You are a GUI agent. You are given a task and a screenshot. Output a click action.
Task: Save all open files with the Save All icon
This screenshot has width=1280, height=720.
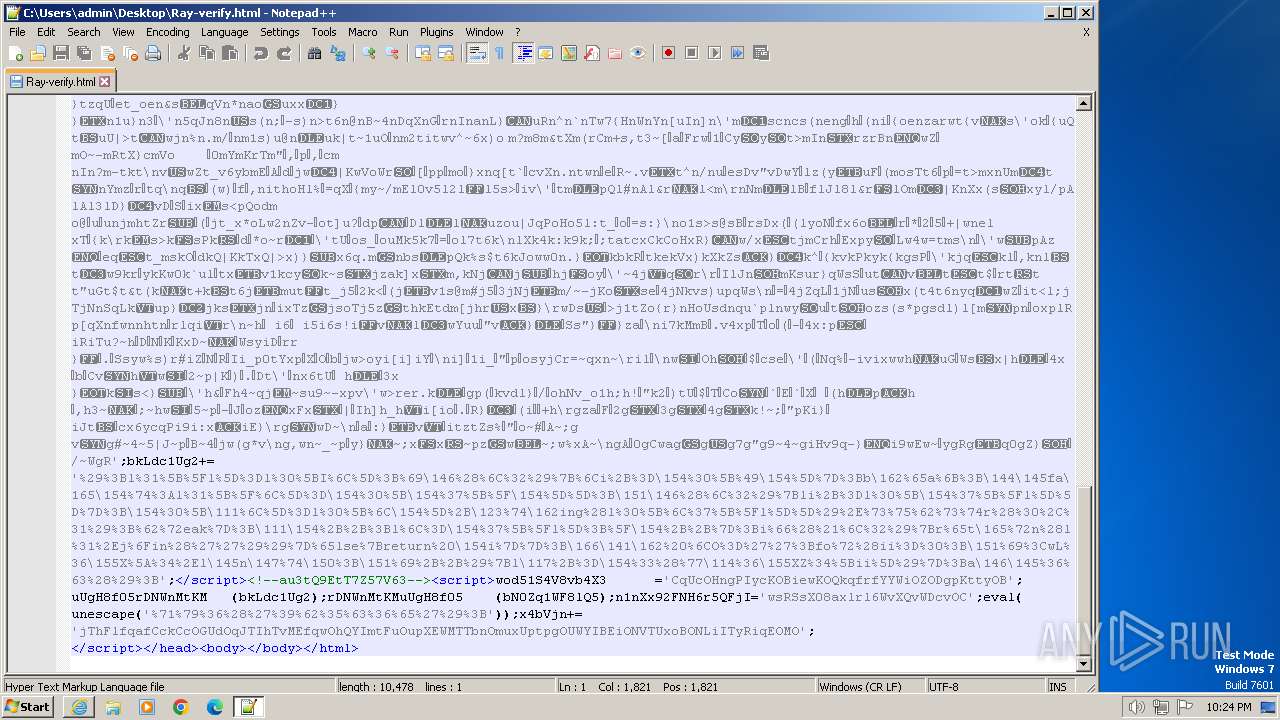[x=84, y=53]
